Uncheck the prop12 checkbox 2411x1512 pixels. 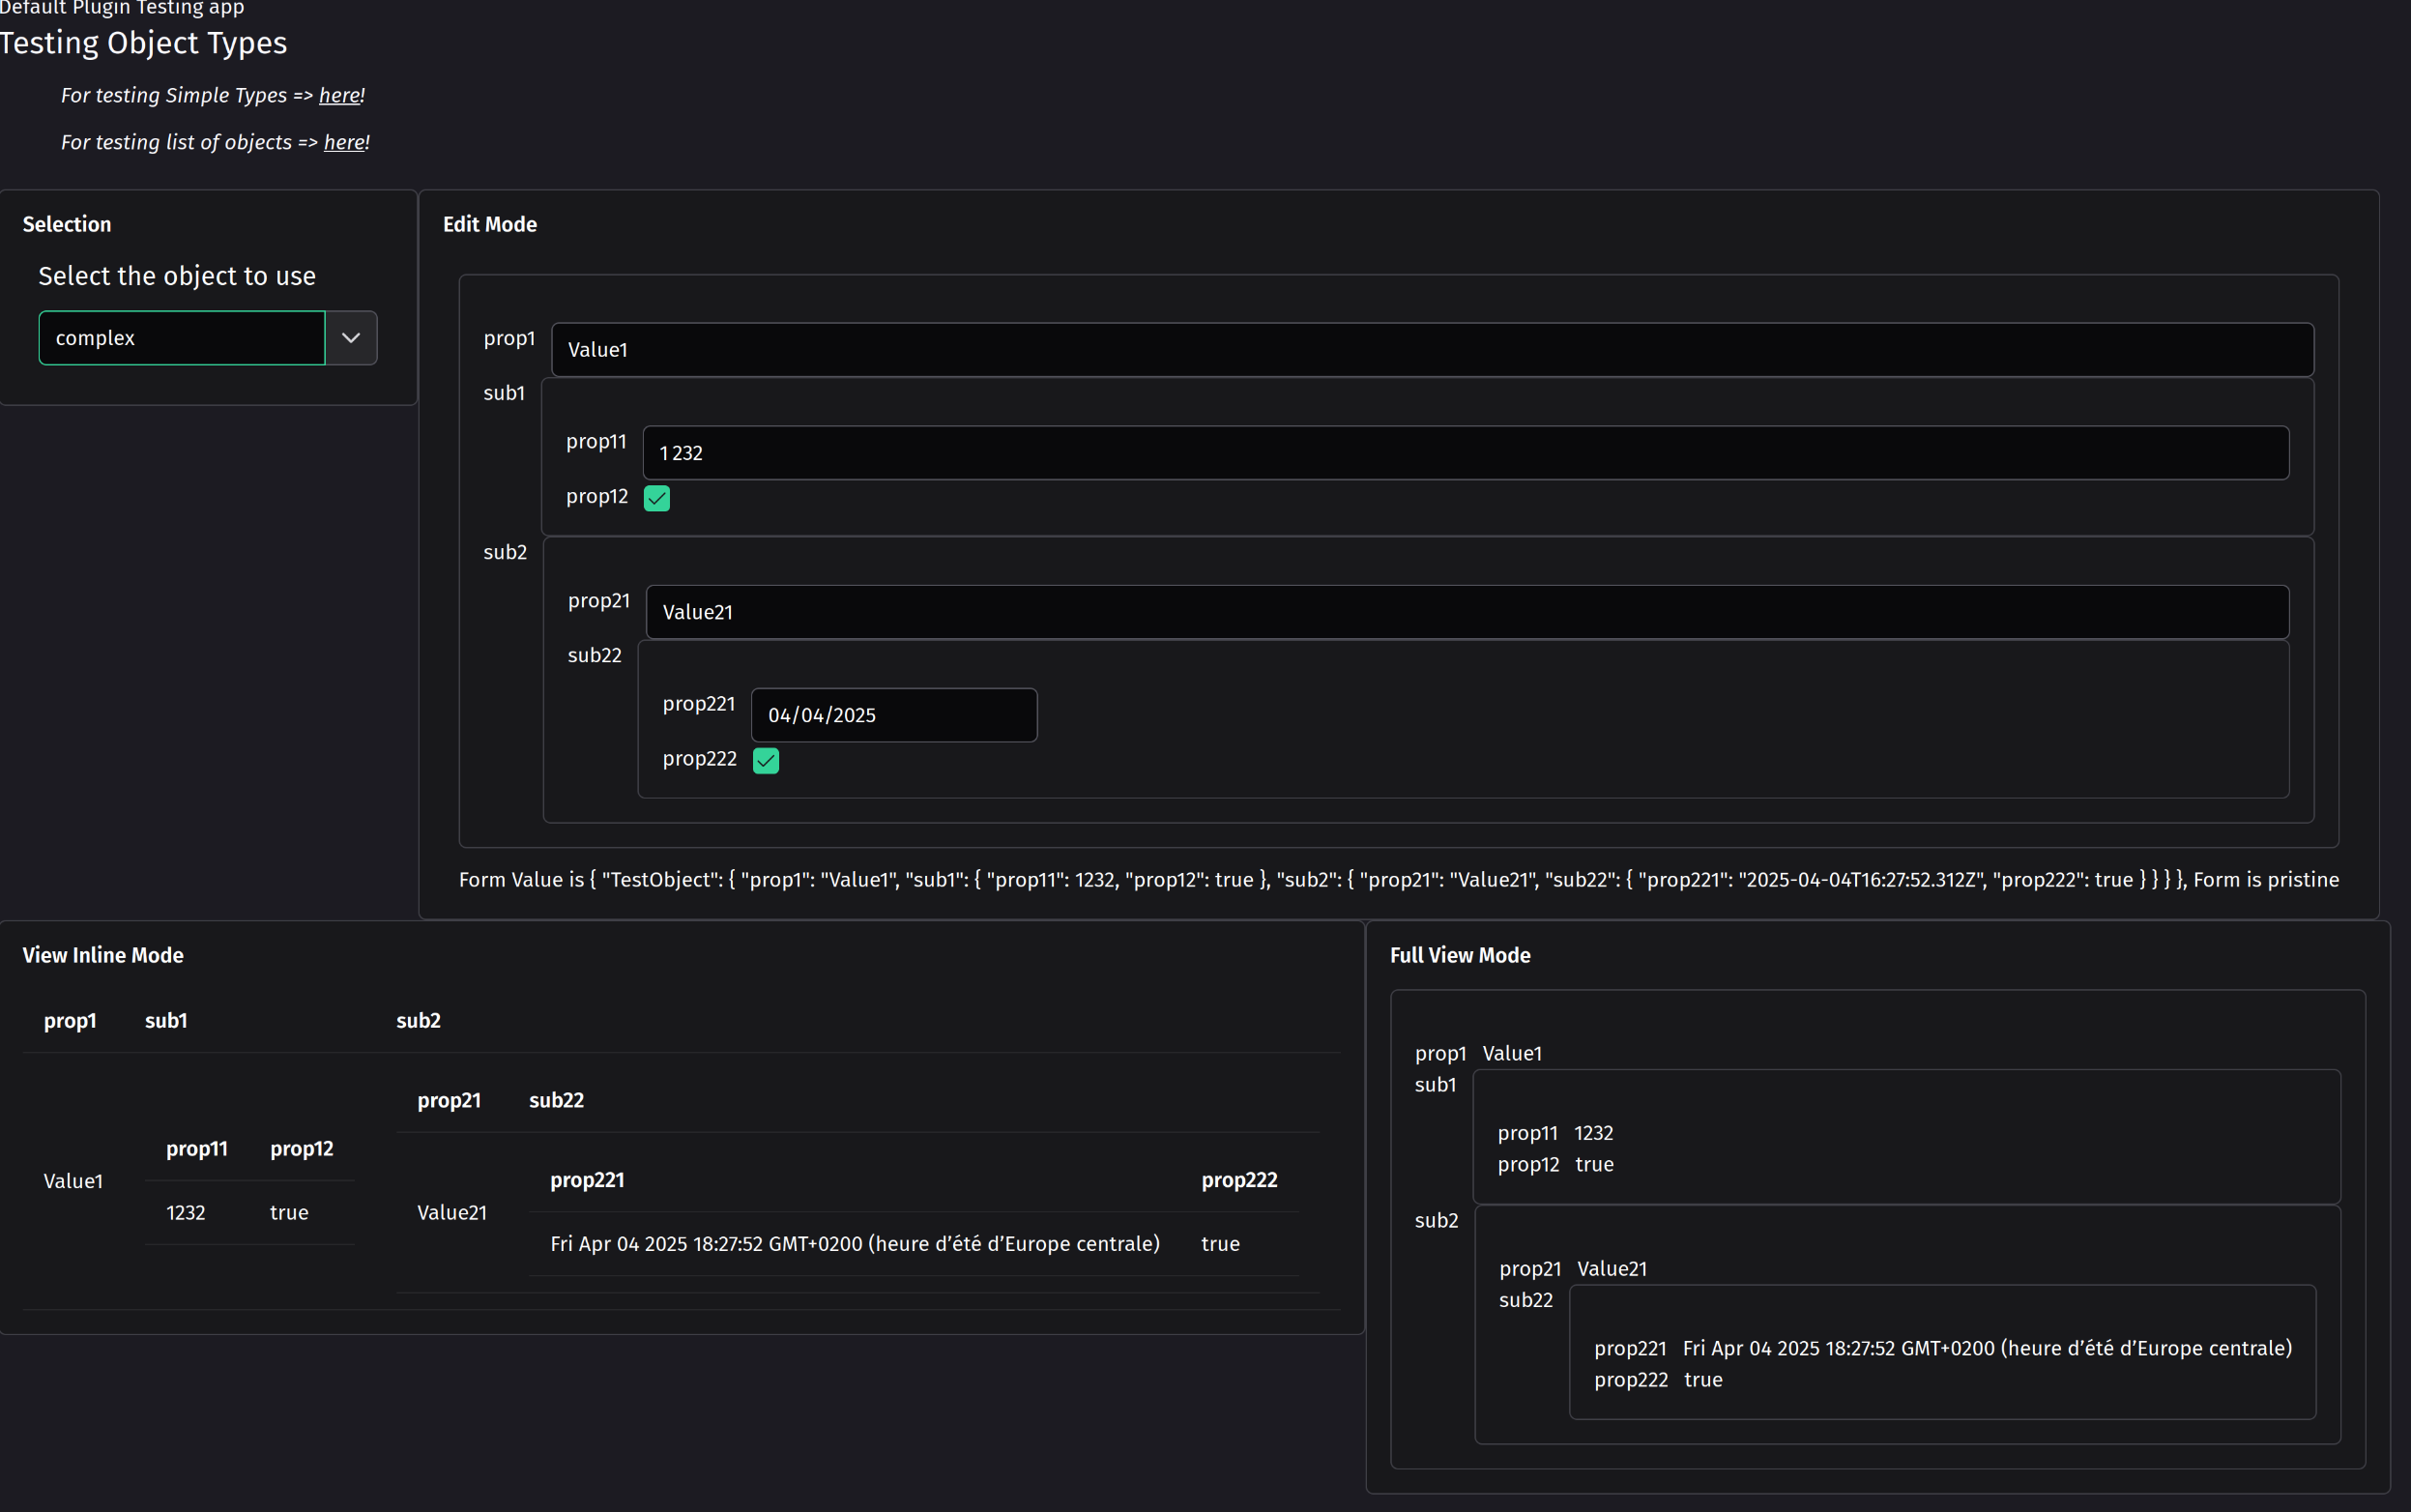coord(657,497)
